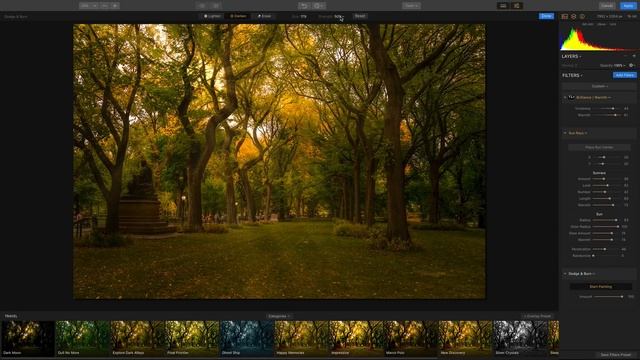
Task: Toggle the quick preview eye icon
Action: click(202, 6)
